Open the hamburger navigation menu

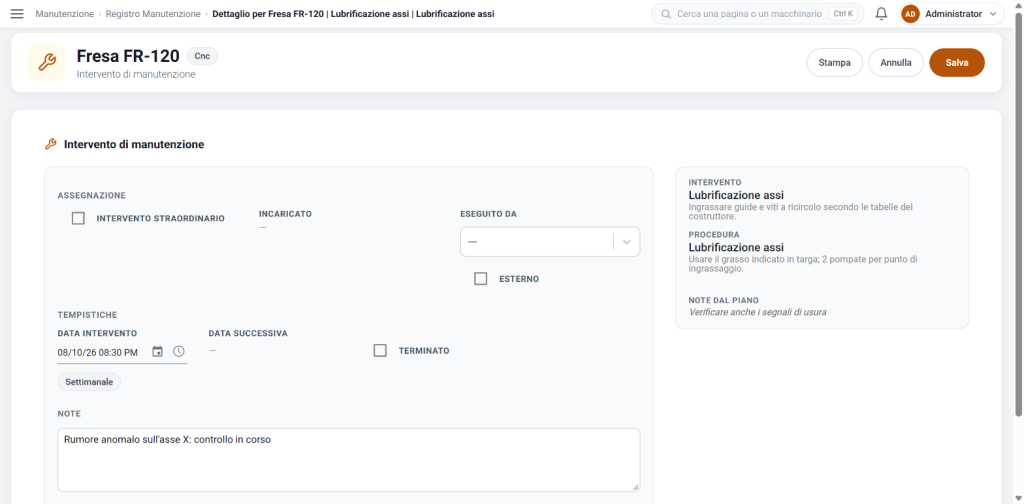point(17,14)
